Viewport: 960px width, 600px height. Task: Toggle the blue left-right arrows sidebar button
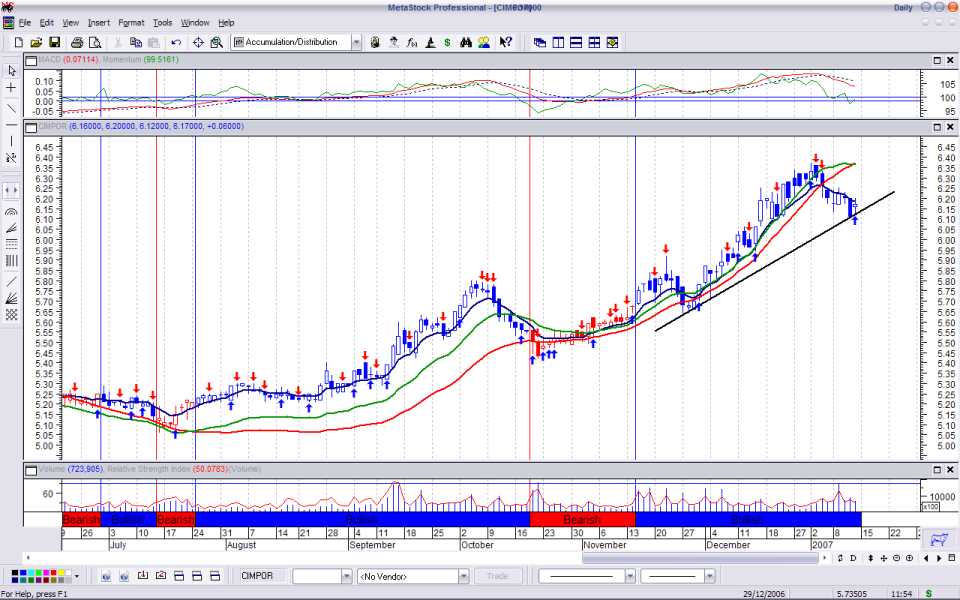(x=11, y=190)
